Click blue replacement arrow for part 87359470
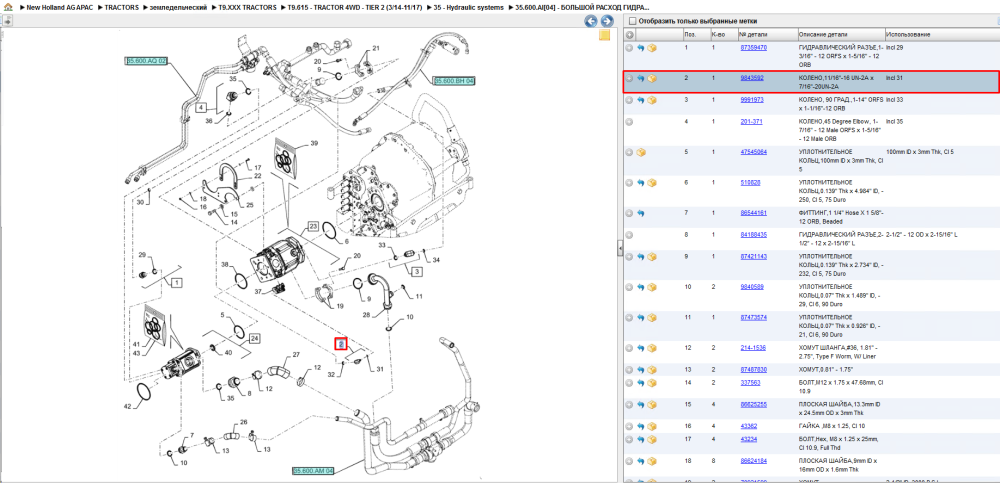The width and height of the screenshot is (1000, 483). tap(640, 48)
